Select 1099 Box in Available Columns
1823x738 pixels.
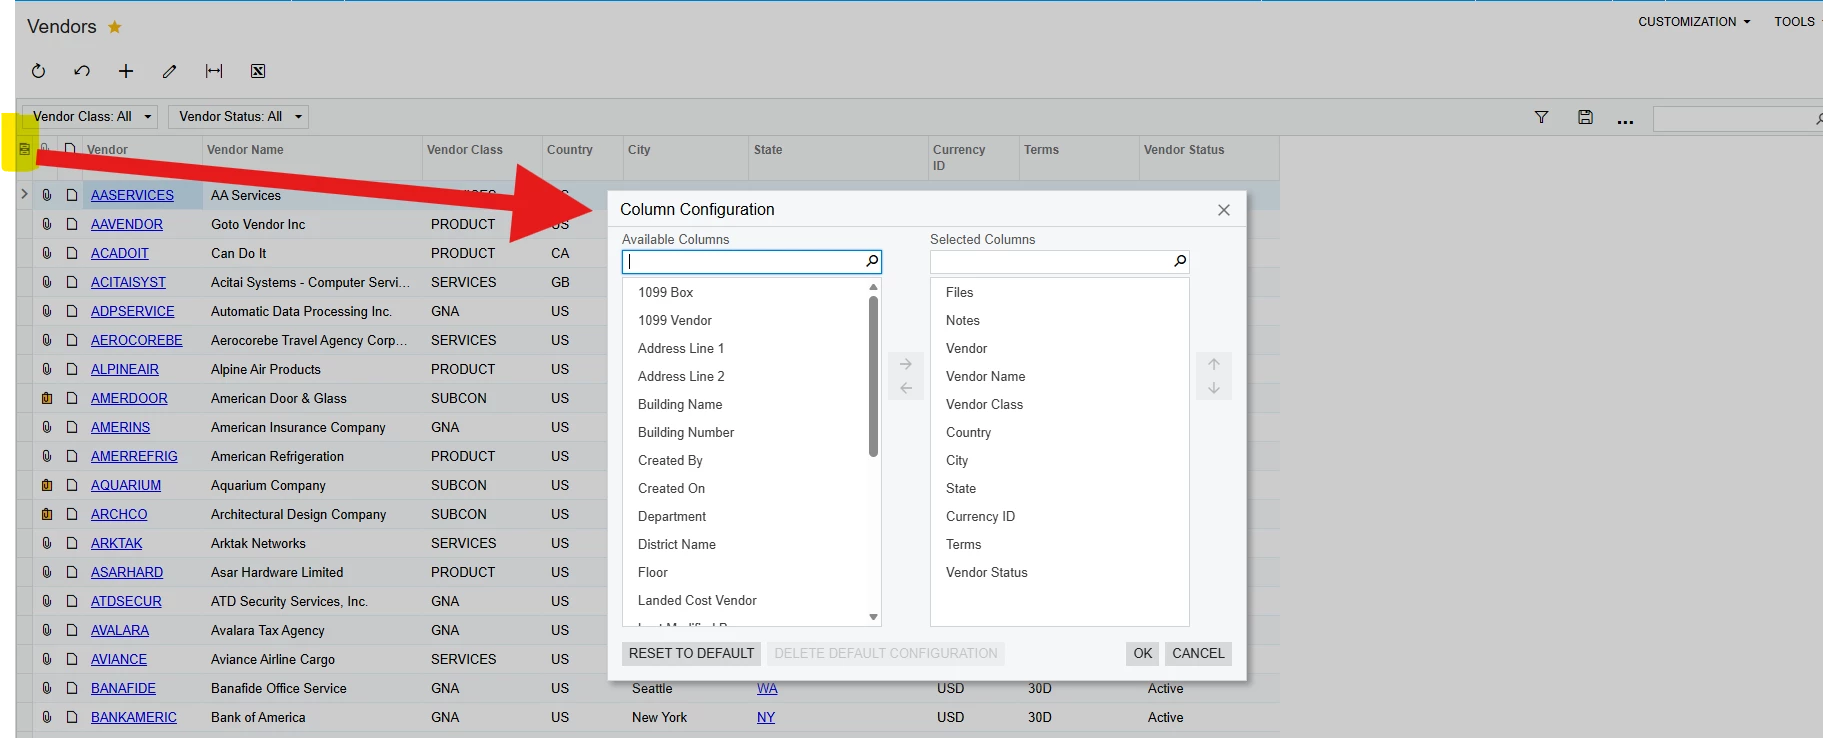pos(666,292)
